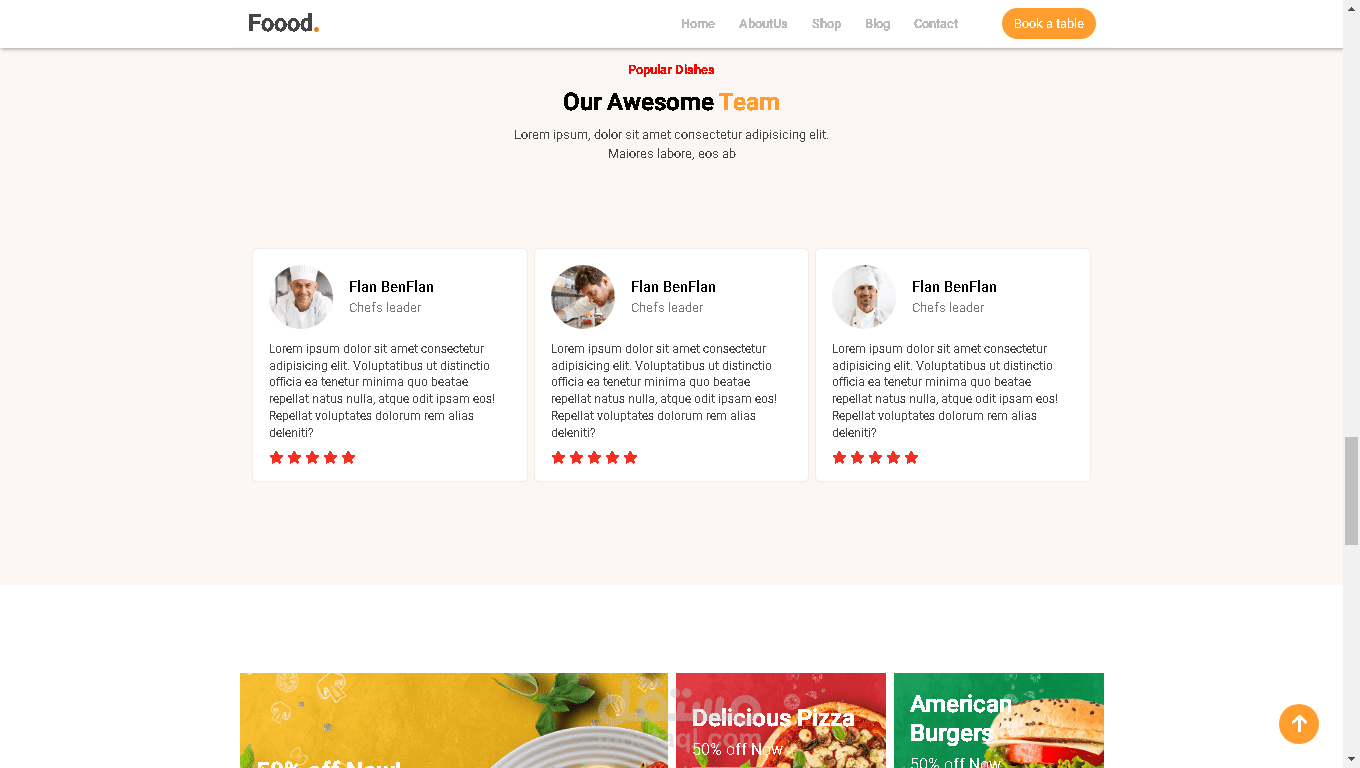
Task: Click third chef's avatar image
Action: 864,297
